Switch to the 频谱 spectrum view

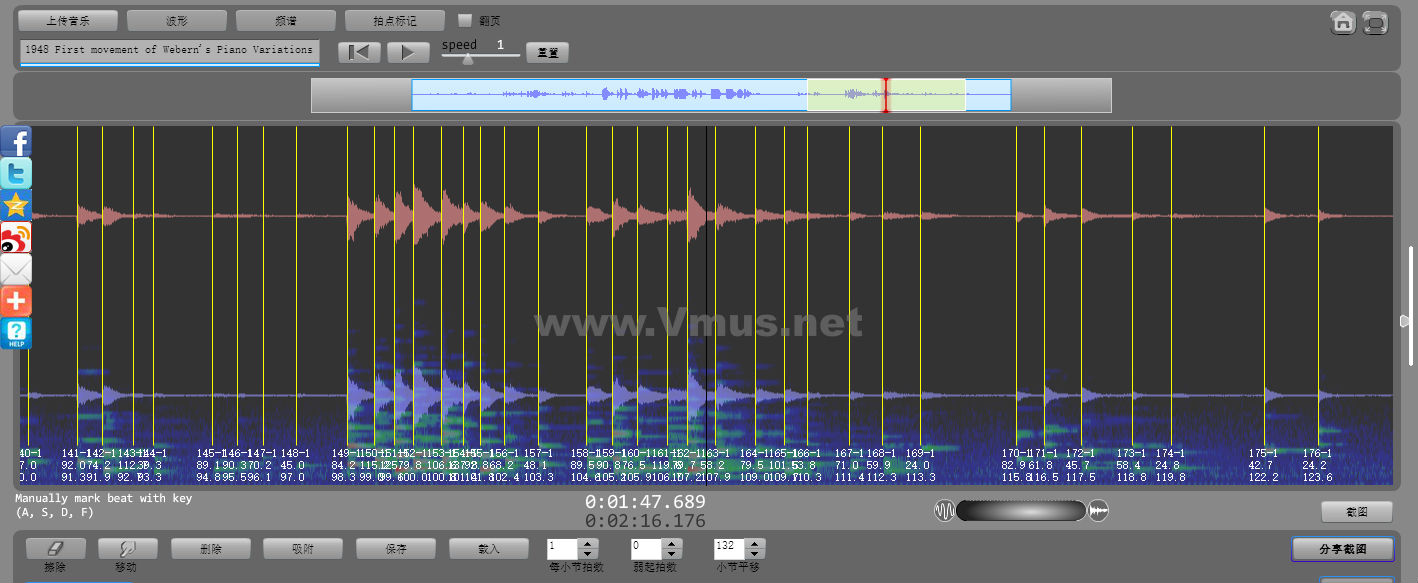point(285,20)
